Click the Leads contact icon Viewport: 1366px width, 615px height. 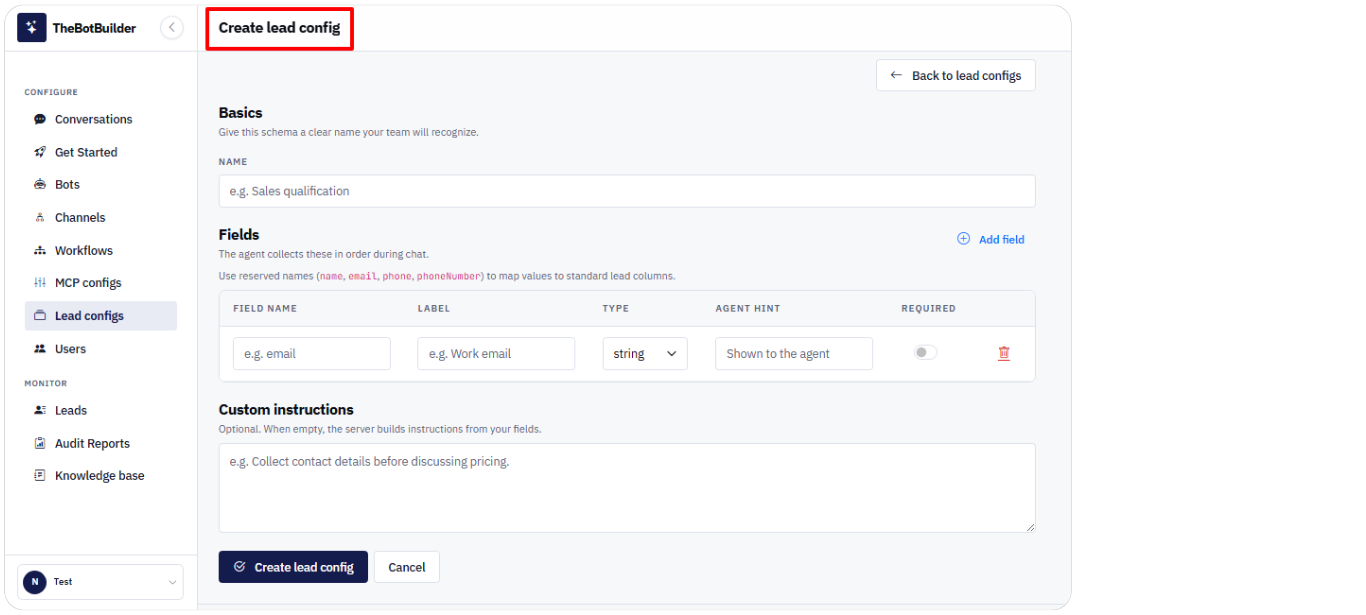40,410
